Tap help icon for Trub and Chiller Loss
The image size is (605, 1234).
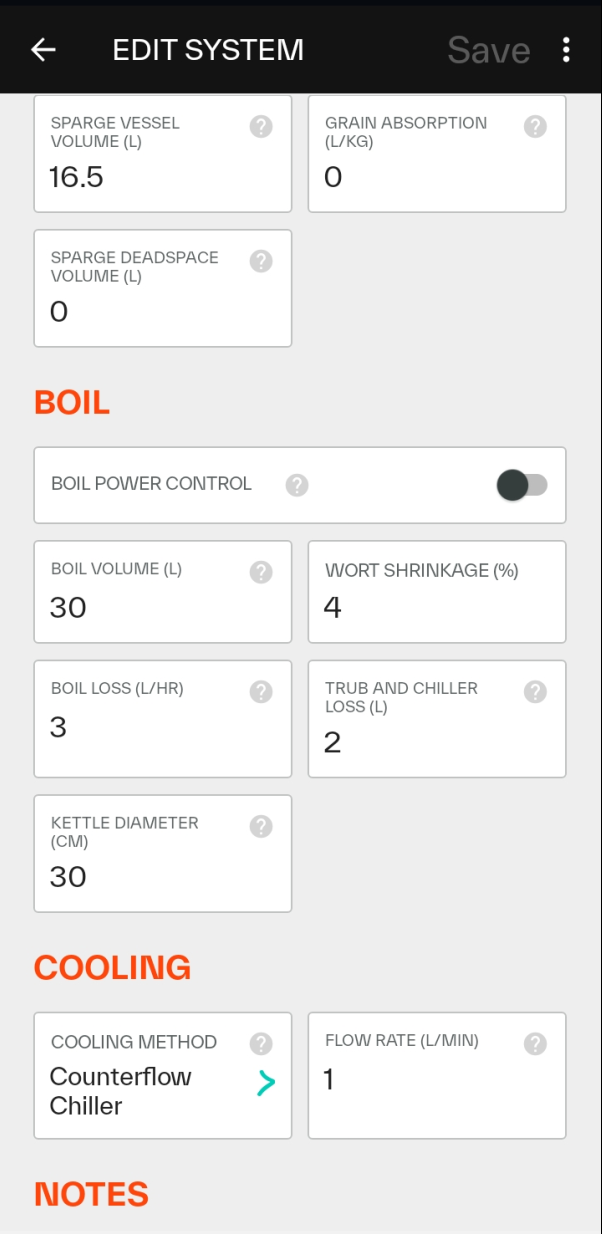point(535,691)
